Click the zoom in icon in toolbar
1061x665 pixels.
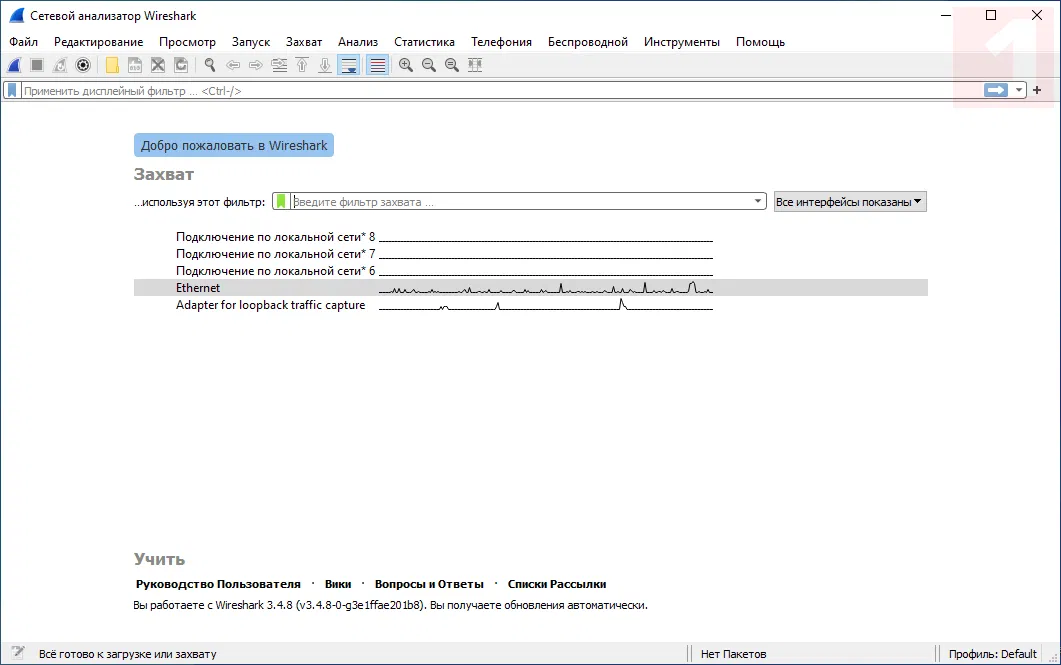406,65
